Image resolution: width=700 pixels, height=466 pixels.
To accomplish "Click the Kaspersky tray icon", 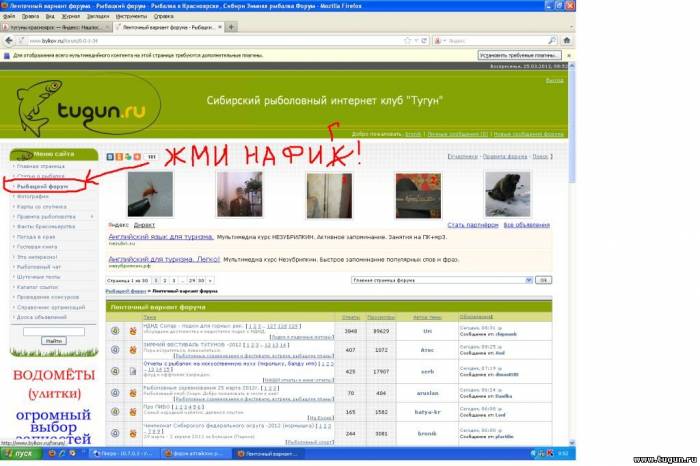I will [550, 454].
